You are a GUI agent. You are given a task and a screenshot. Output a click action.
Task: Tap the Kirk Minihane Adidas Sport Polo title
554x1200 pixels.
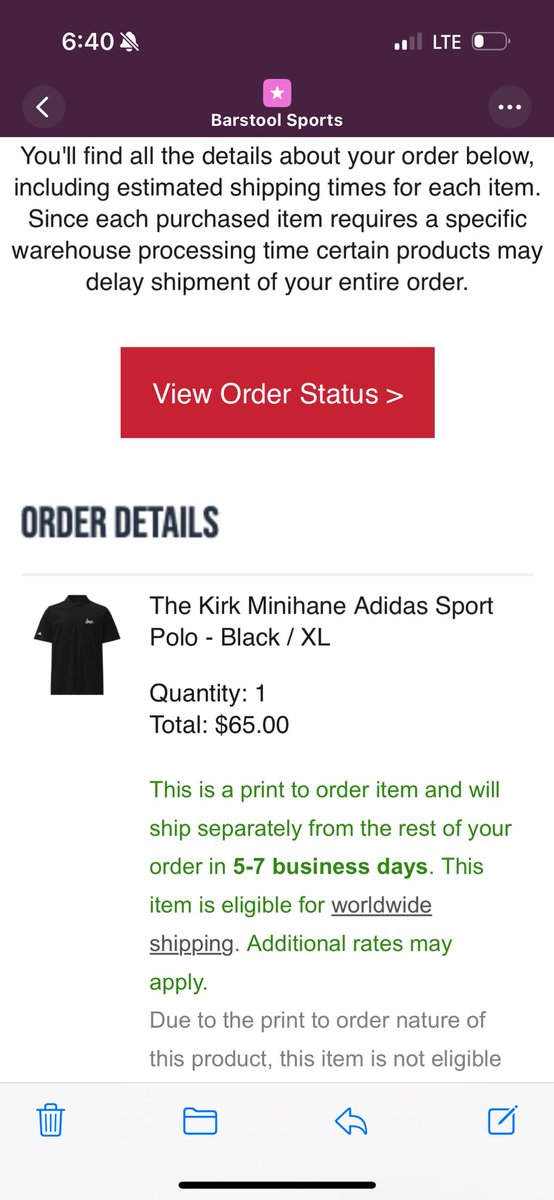click(x=321, y=620)
